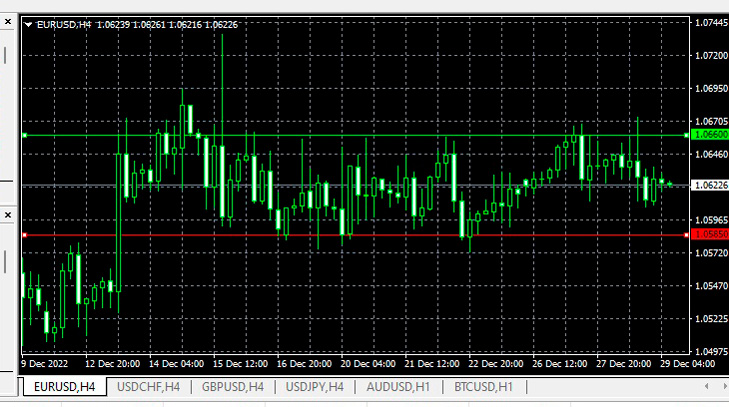The width and height of the screenshot is (729, 407).
Task: Click the green line's right-end handle
Action: (687, 134)
